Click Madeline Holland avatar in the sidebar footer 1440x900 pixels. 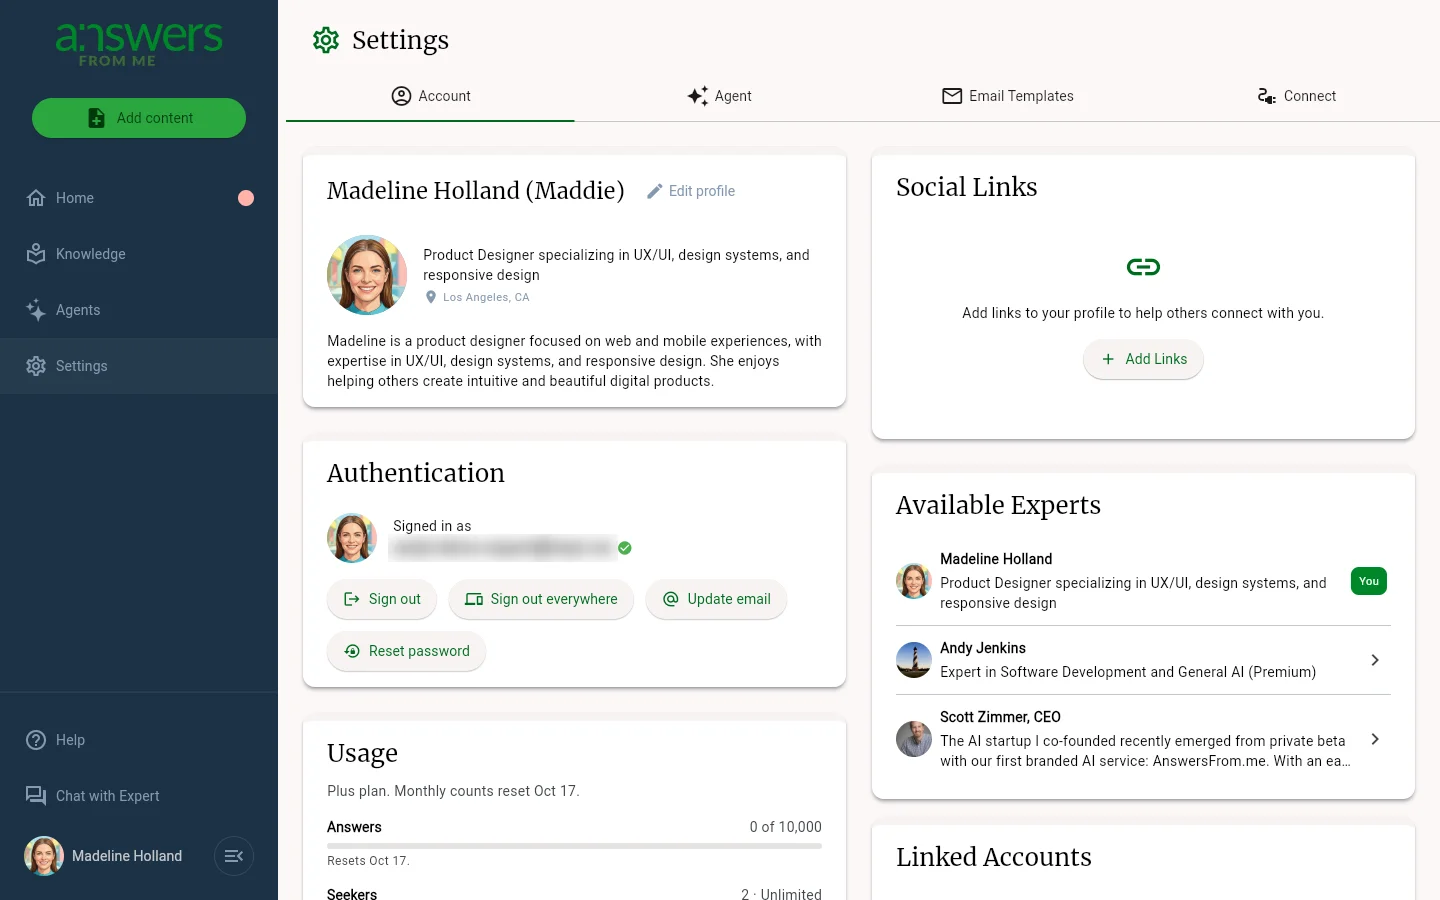44,856
